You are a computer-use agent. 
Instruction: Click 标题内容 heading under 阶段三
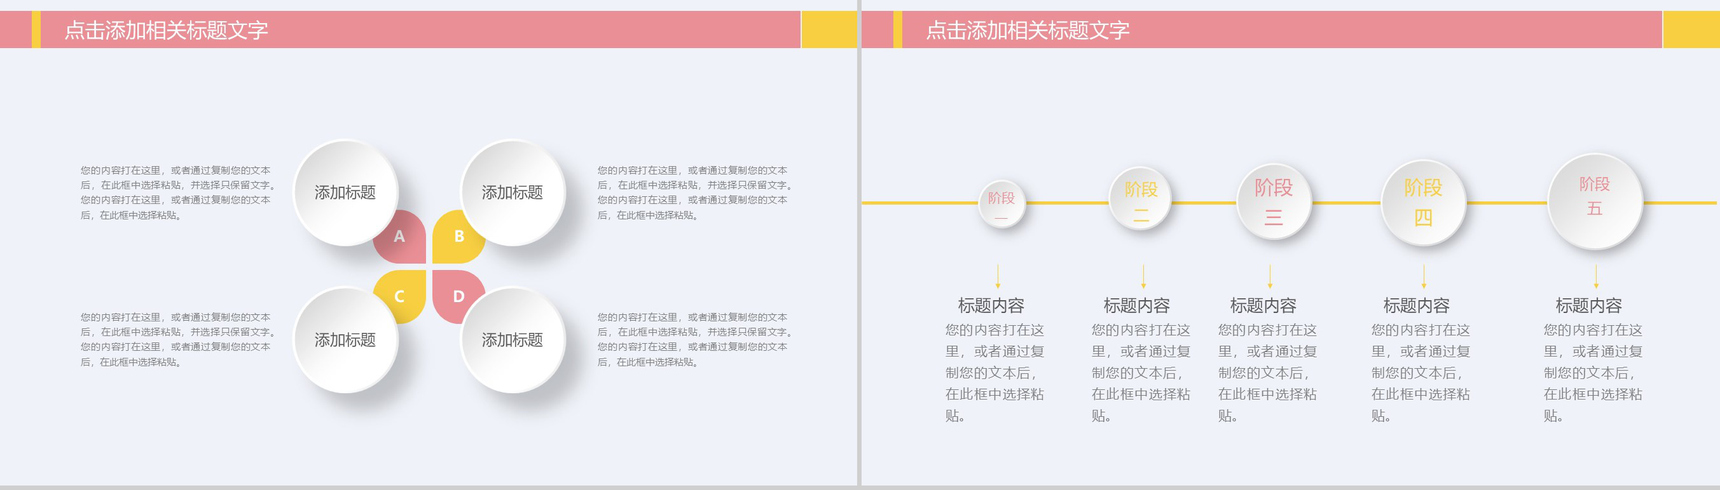pyautogui.click(x=1263, y=305)
